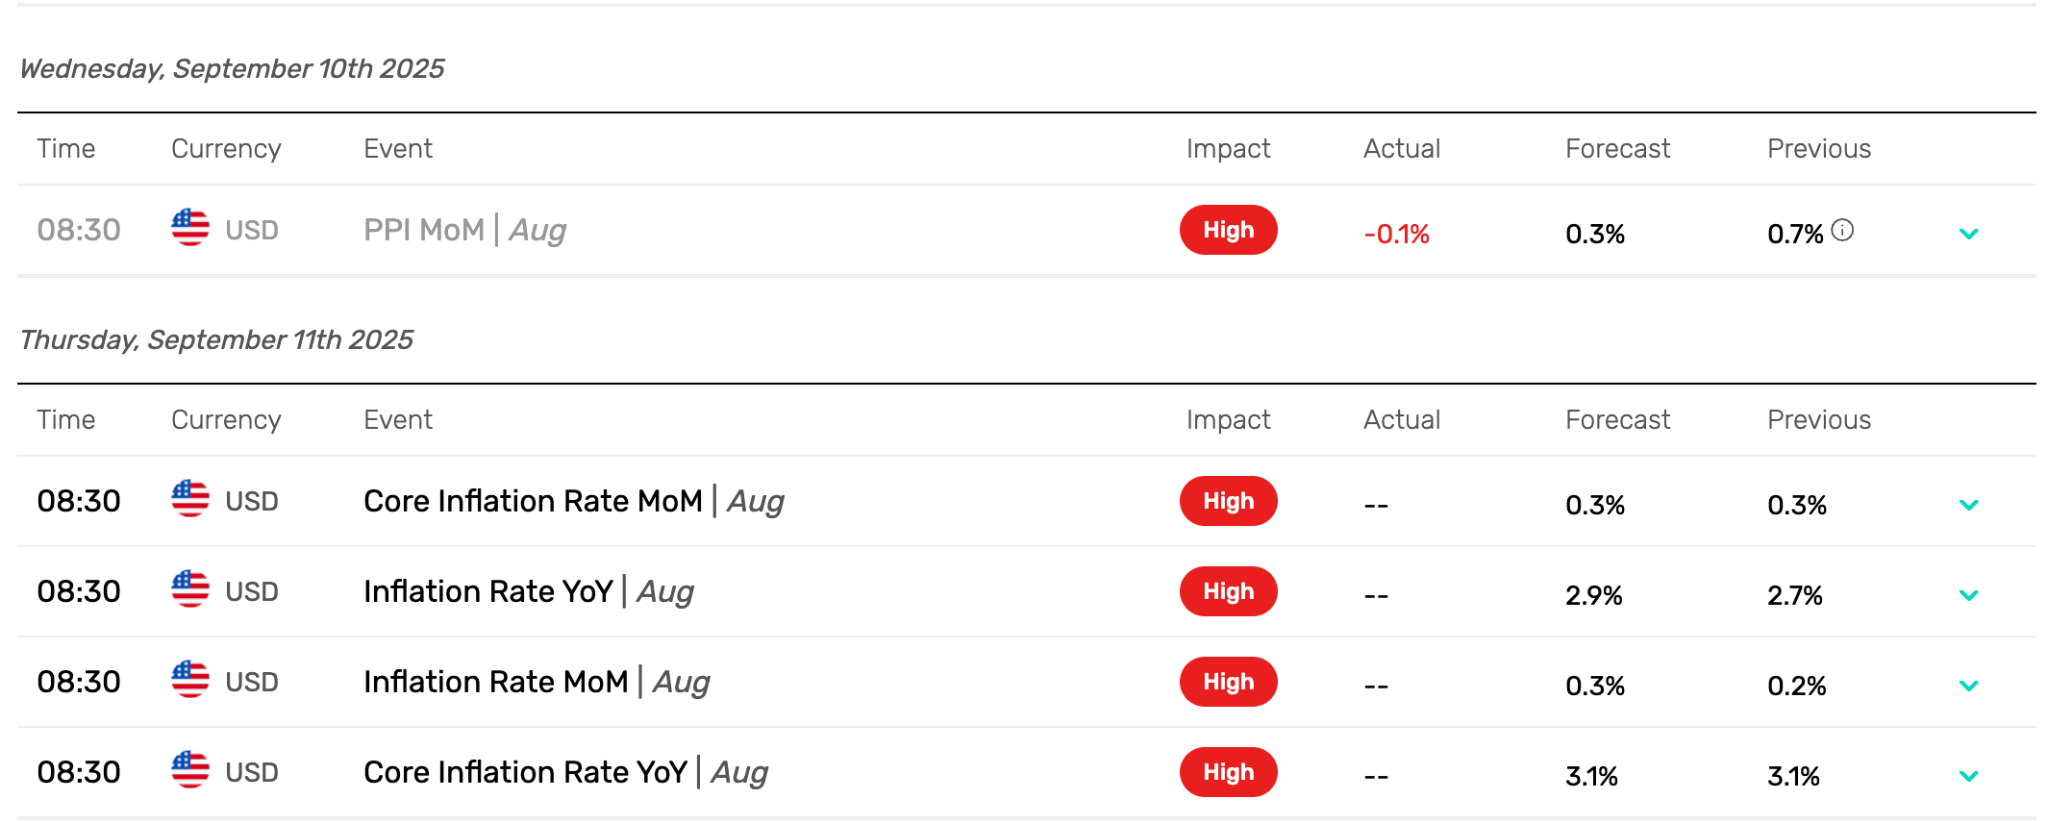The height and width of the screenshot is (821, 2048).
Task: Click the flag beside Inflation Rate MoM
Action: [190, 680]
